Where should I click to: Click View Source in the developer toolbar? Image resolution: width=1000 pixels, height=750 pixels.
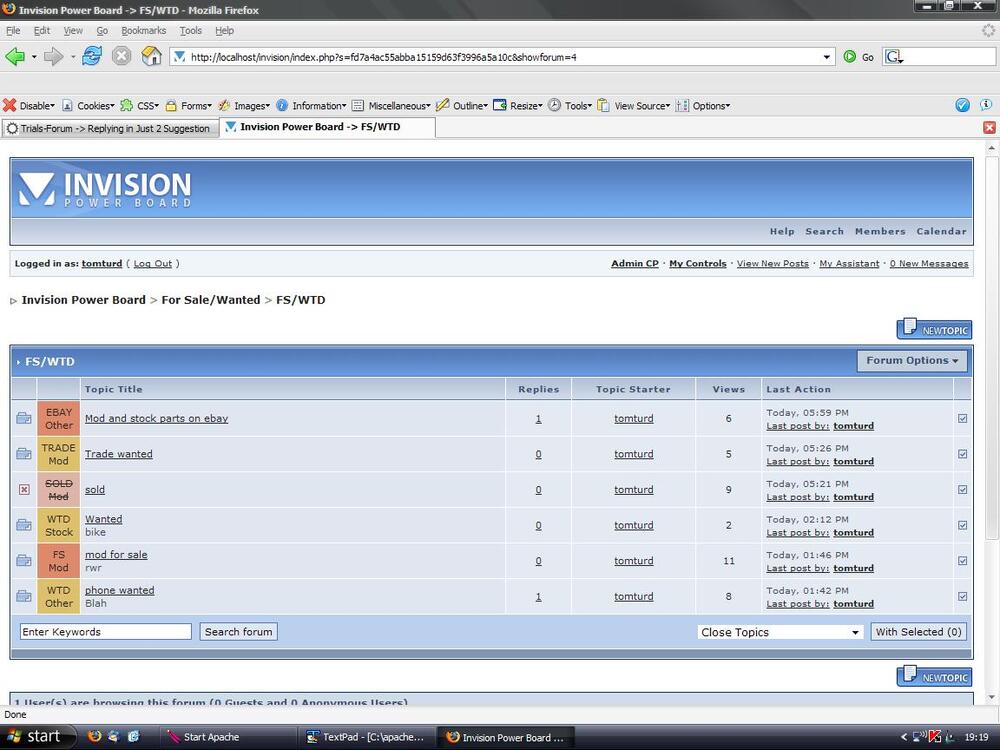pos(633,106)
